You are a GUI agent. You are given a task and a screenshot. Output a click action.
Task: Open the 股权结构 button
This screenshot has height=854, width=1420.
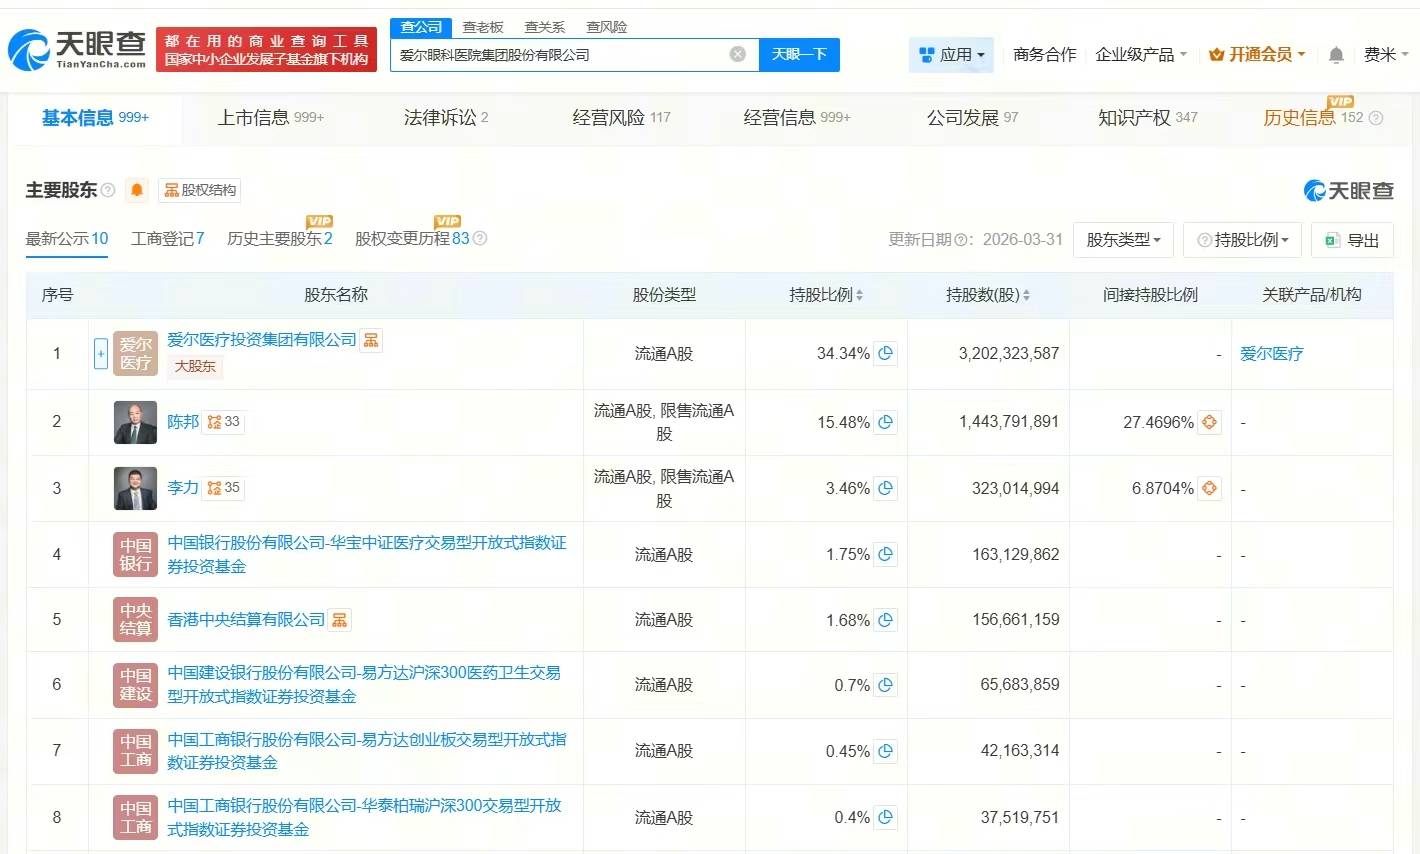click(x=200, y=190)
